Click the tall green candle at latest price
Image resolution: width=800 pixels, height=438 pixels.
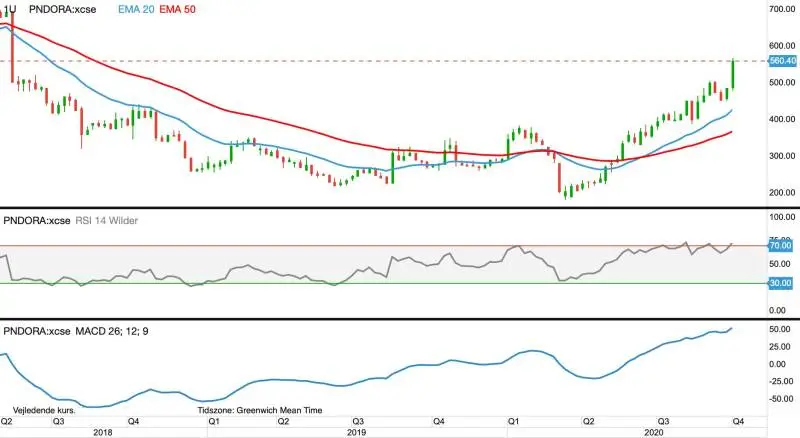click(733, 74)
